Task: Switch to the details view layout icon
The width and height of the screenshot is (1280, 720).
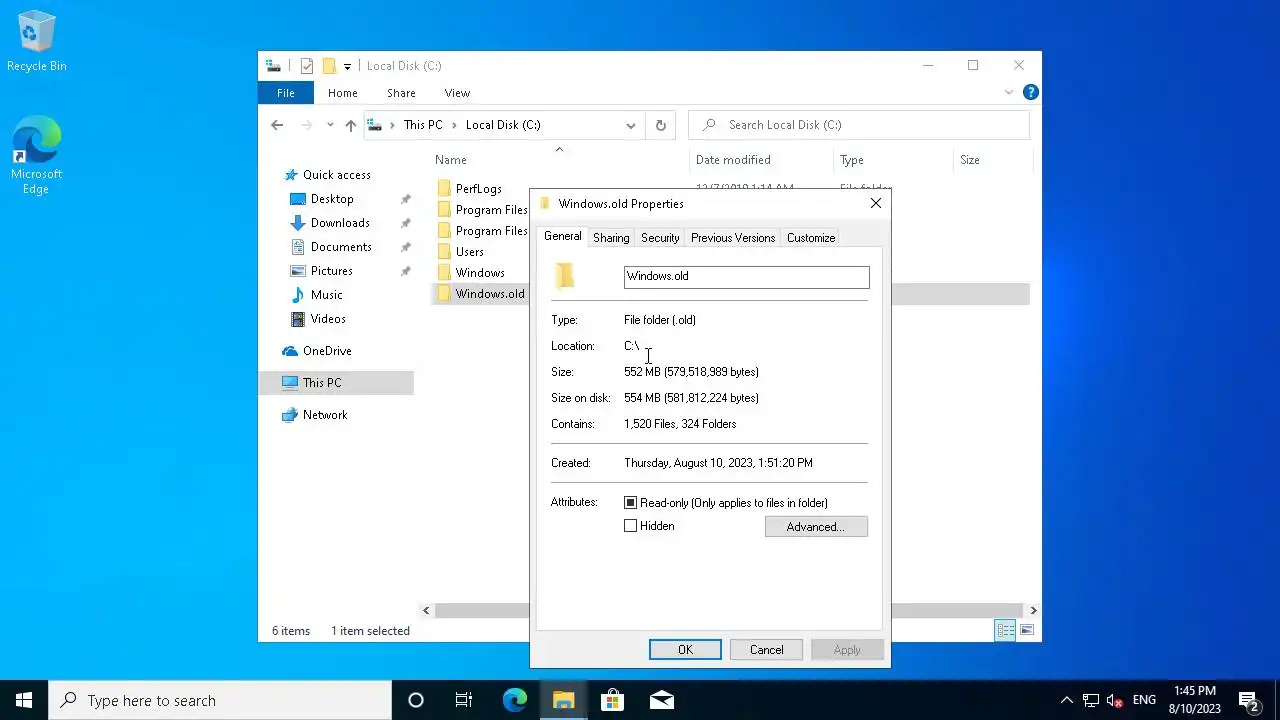Action: click(1005, 630)
